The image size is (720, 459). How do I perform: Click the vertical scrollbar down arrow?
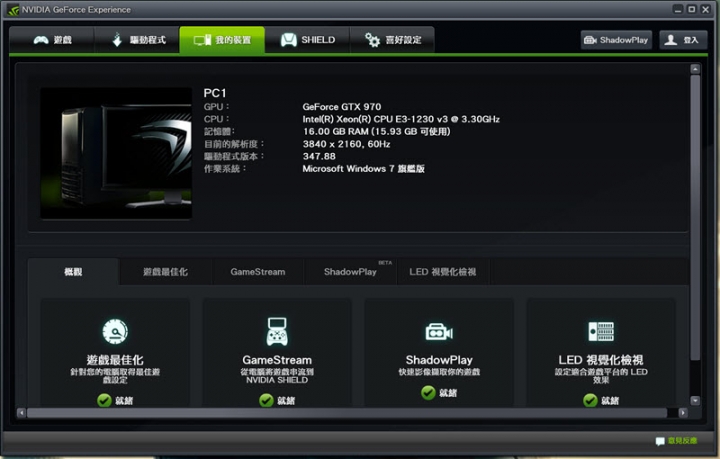coord(695,400)
